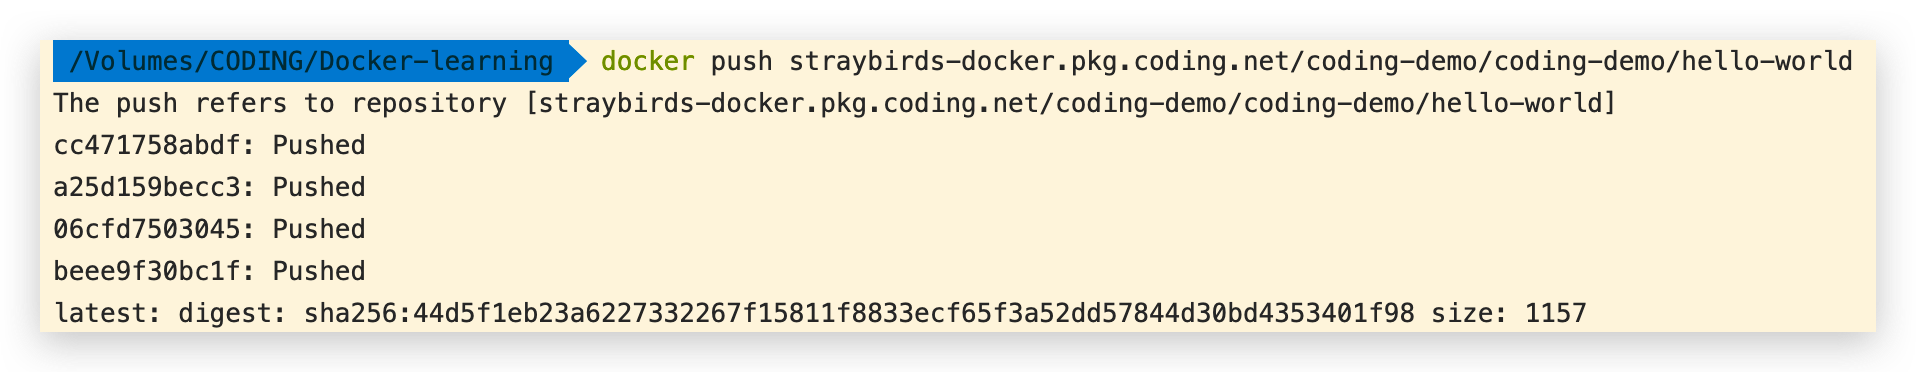Viewport: 1916px width, 372px height.
Task: Click Pushed status beside cc471758abdf
Action: pyautogui.click(x=319, y=146)
